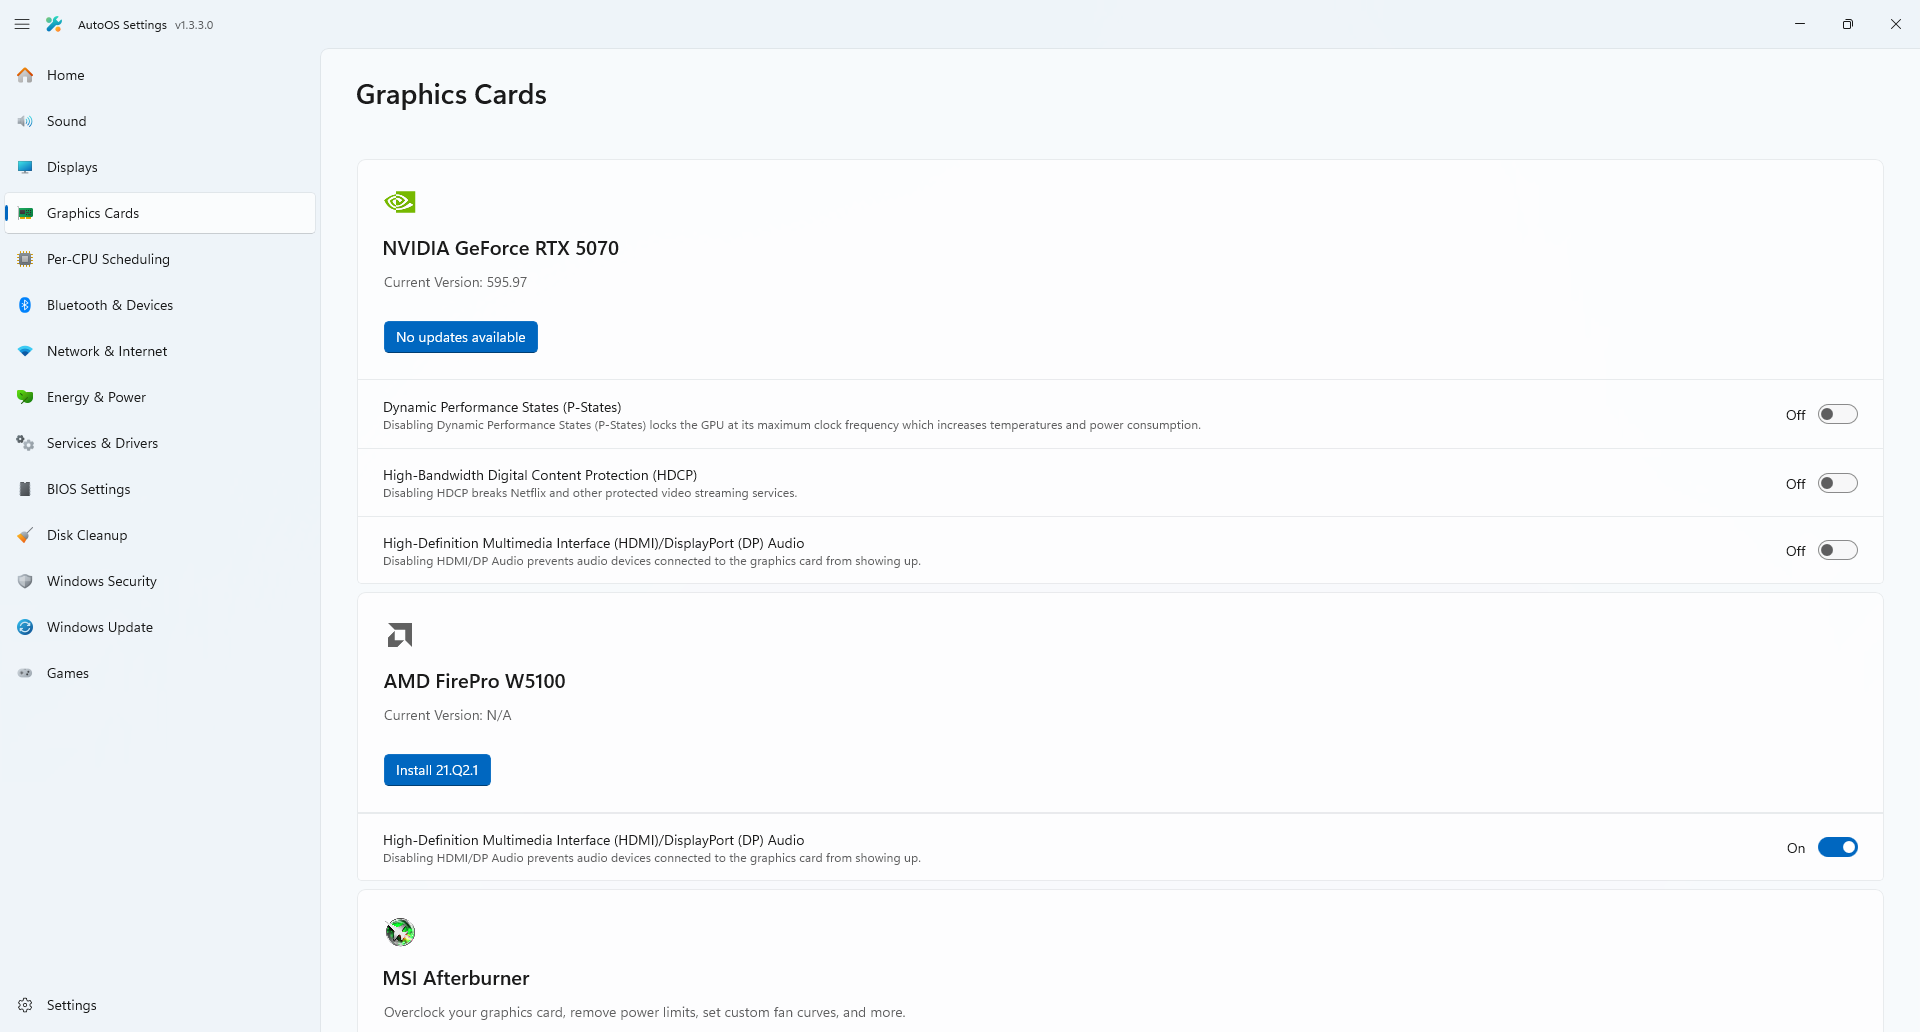This screenshot has width=1920, height=1032.
Task: Open Energy & Power settings
Action: click(x=160, y=397)
